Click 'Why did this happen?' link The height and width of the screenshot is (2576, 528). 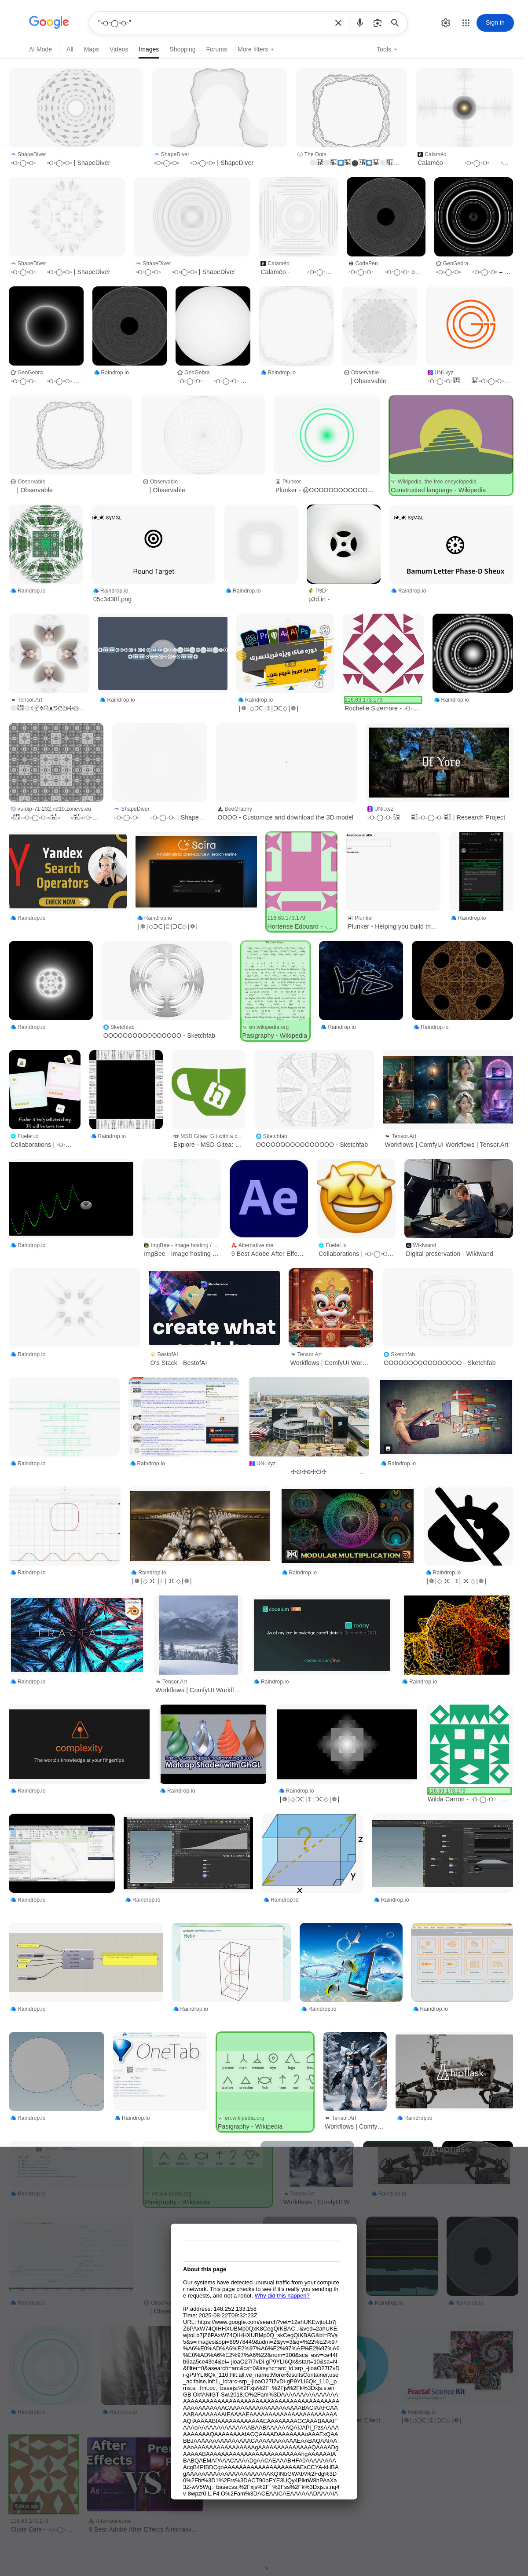coord(282,2295)
